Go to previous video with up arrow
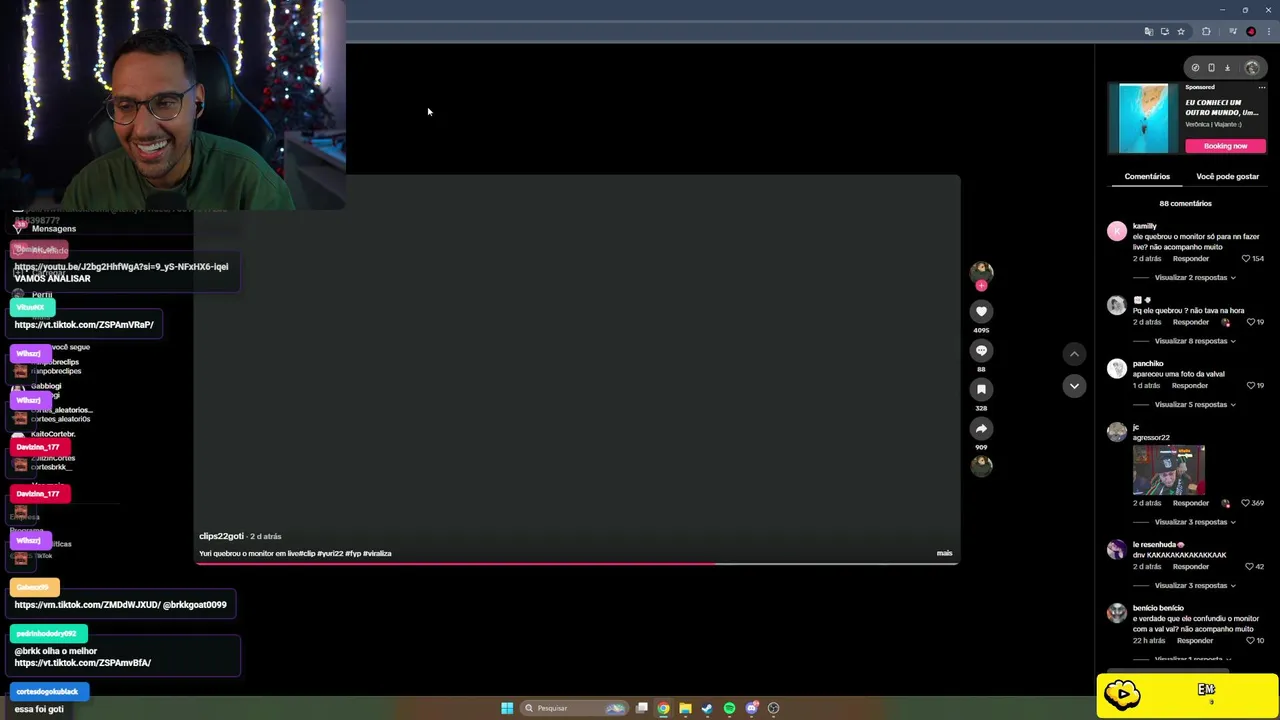 [x=1074, y=354]
